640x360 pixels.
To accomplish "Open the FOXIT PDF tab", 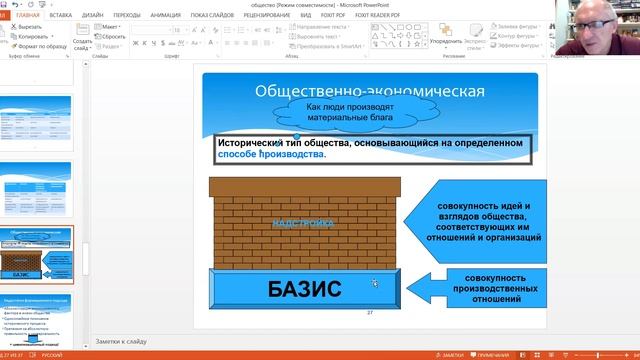I will click(x=333, y=15).
